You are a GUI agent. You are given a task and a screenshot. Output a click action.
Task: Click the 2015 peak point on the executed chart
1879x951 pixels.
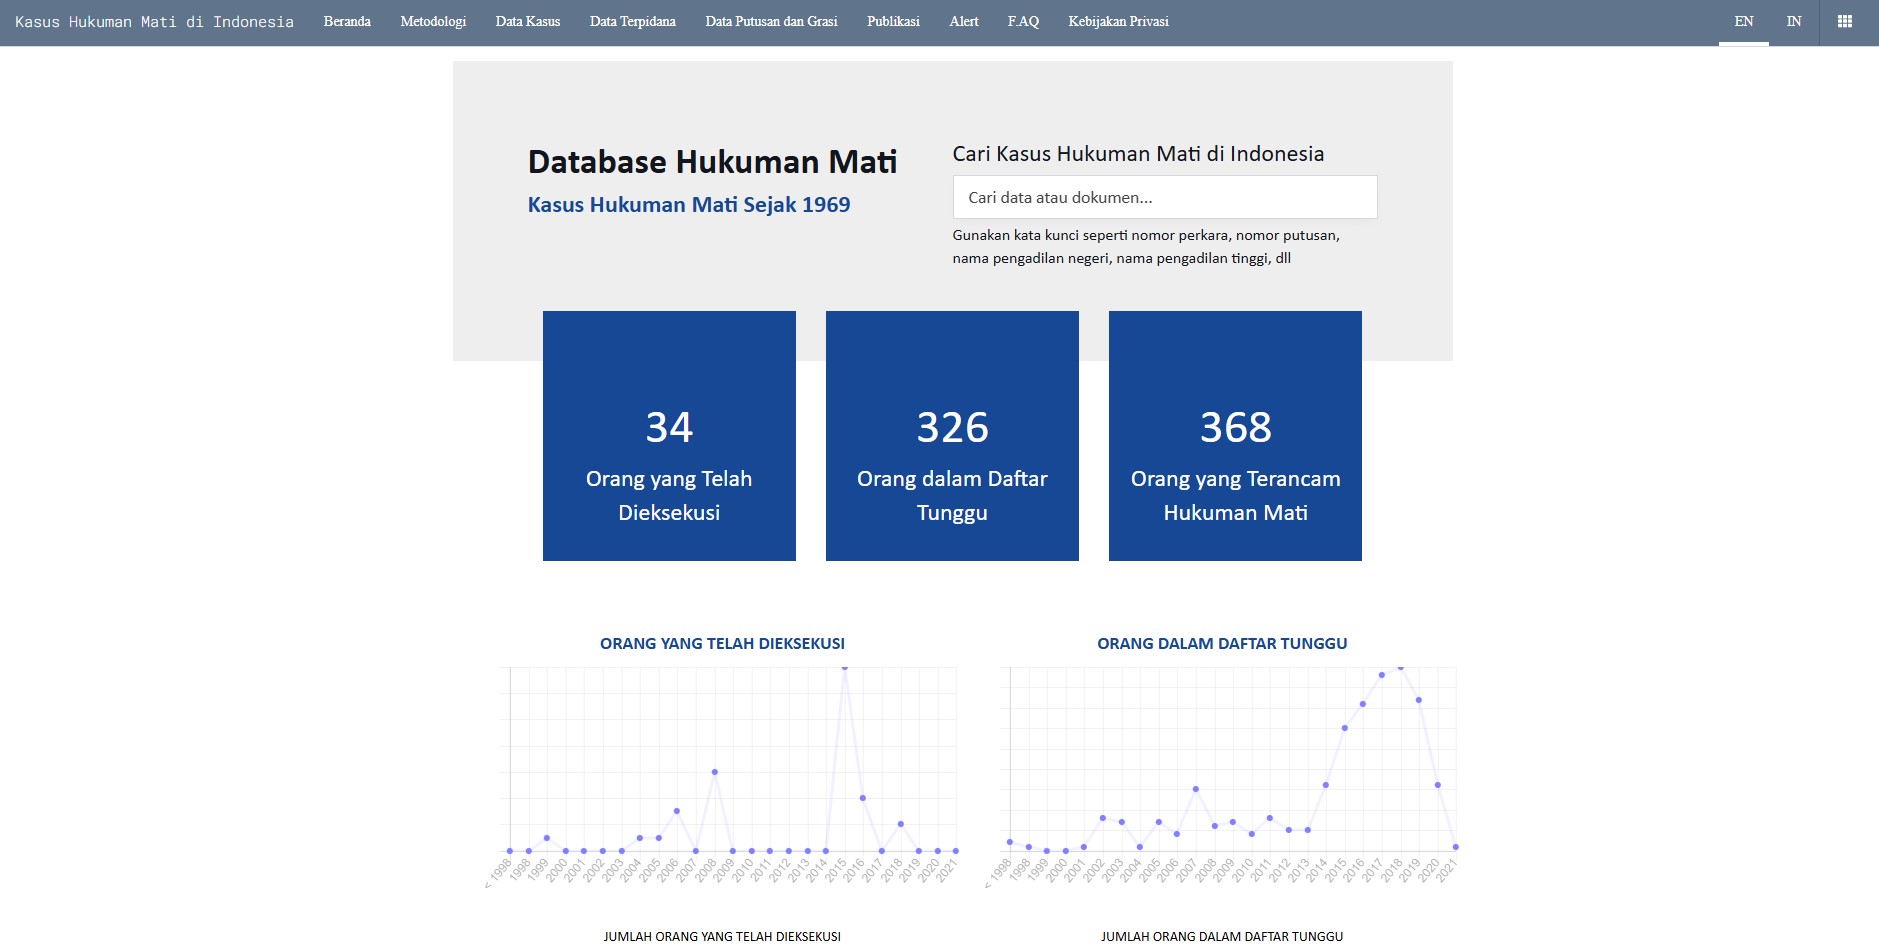pos(845,667)
